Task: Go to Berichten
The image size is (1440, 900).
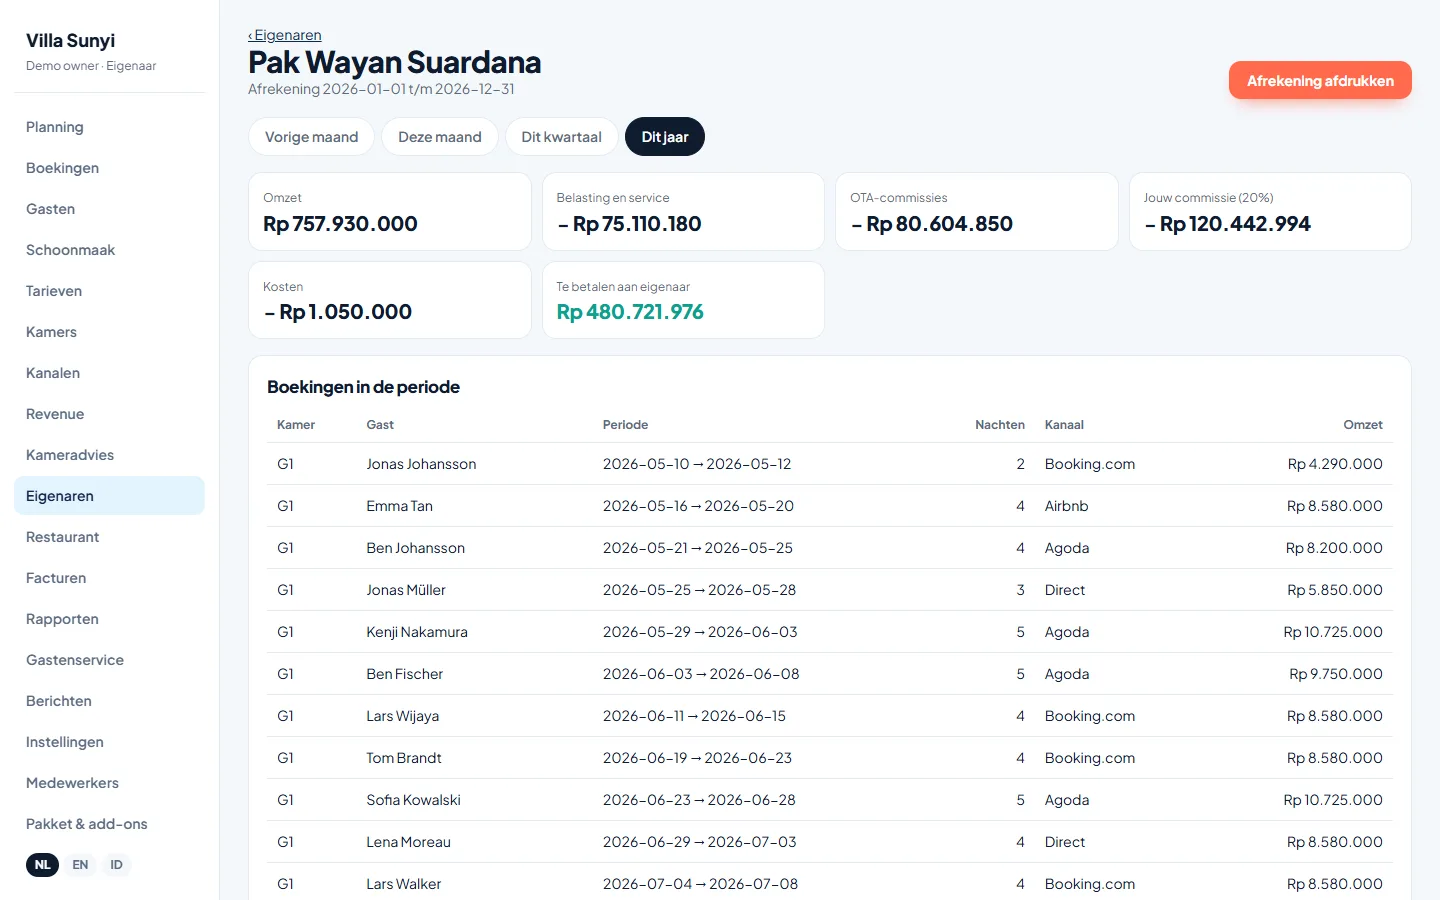Action: click(x=109, y=701)
